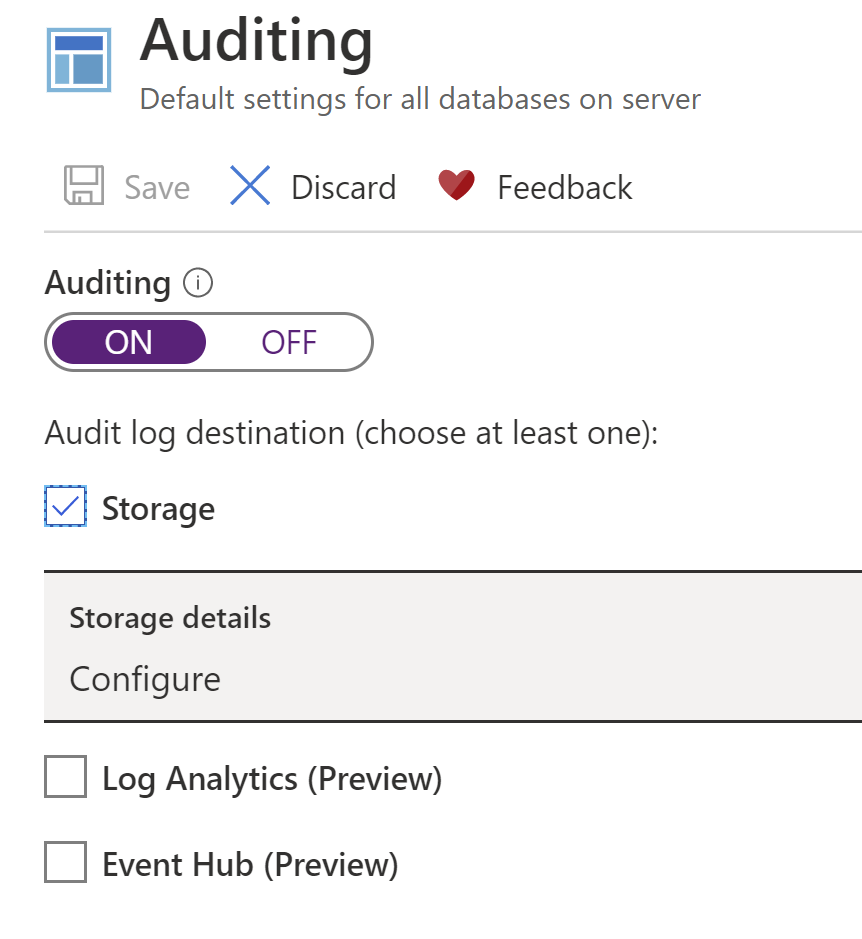Turn auditing ON with the toggle
Viewport: 862px width, 939px height.
click(x=129, y=342)
